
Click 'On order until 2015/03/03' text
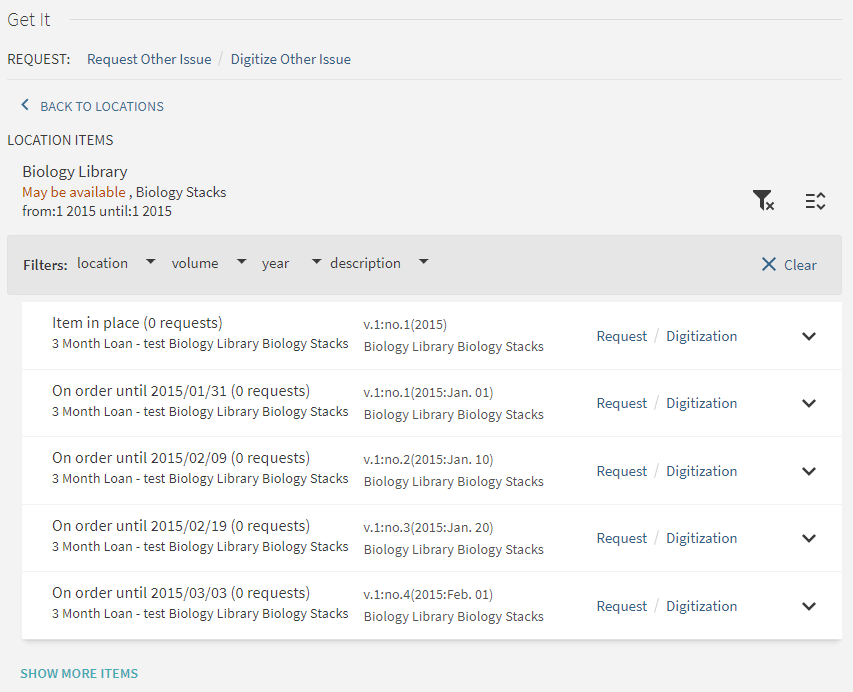(x=139, y=593)
